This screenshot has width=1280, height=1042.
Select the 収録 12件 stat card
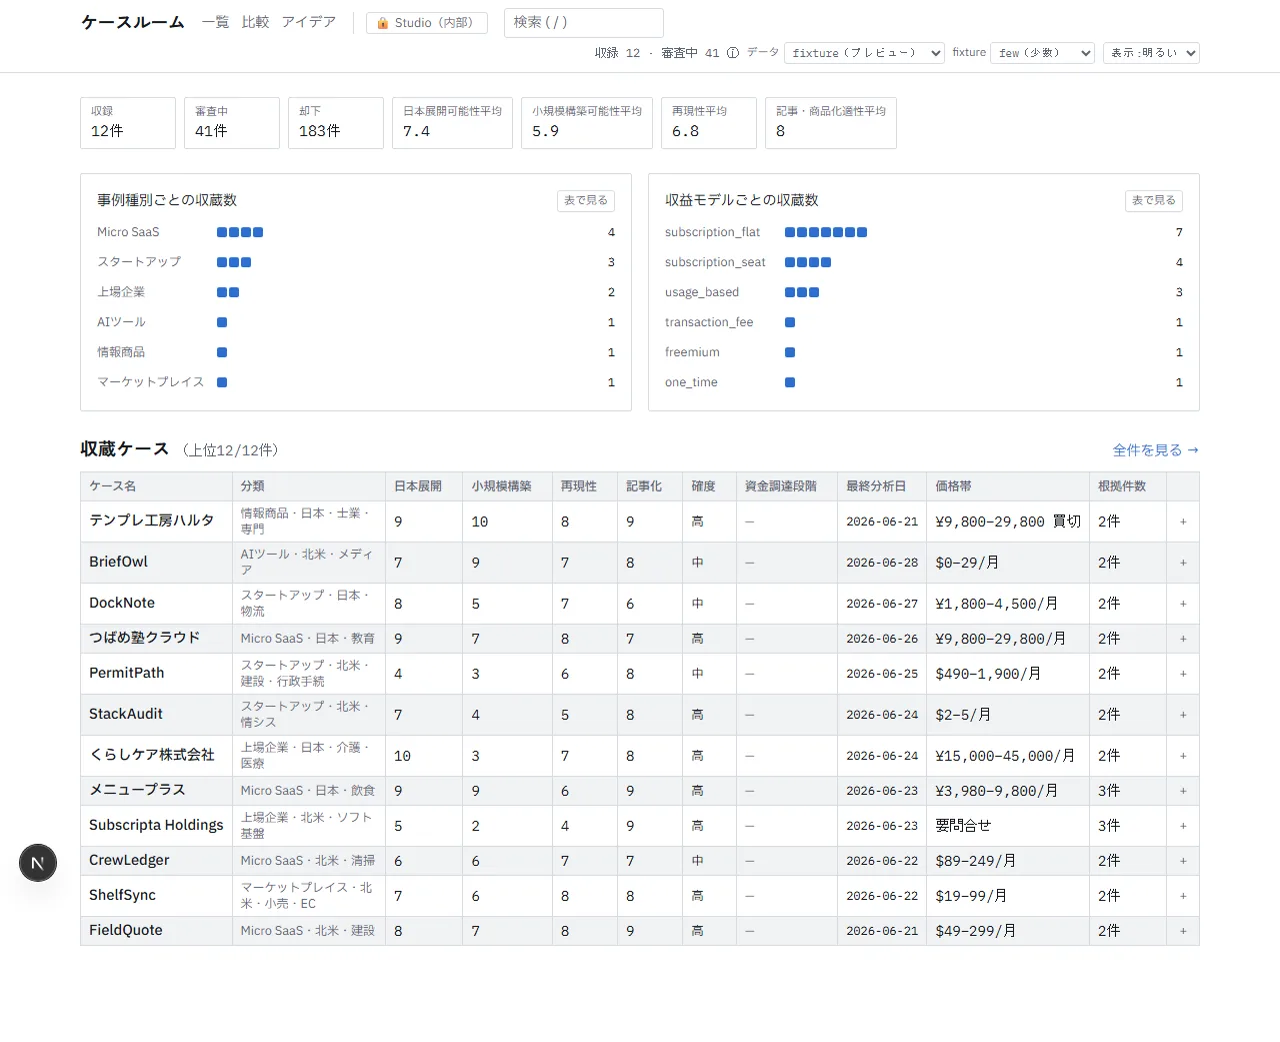point(128,123)
